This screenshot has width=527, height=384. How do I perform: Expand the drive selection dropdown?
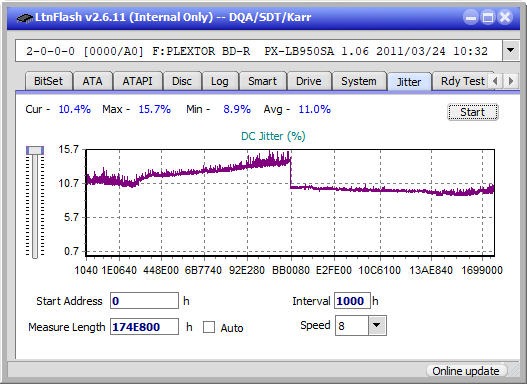pyautogui.click(x=511, y=51)
